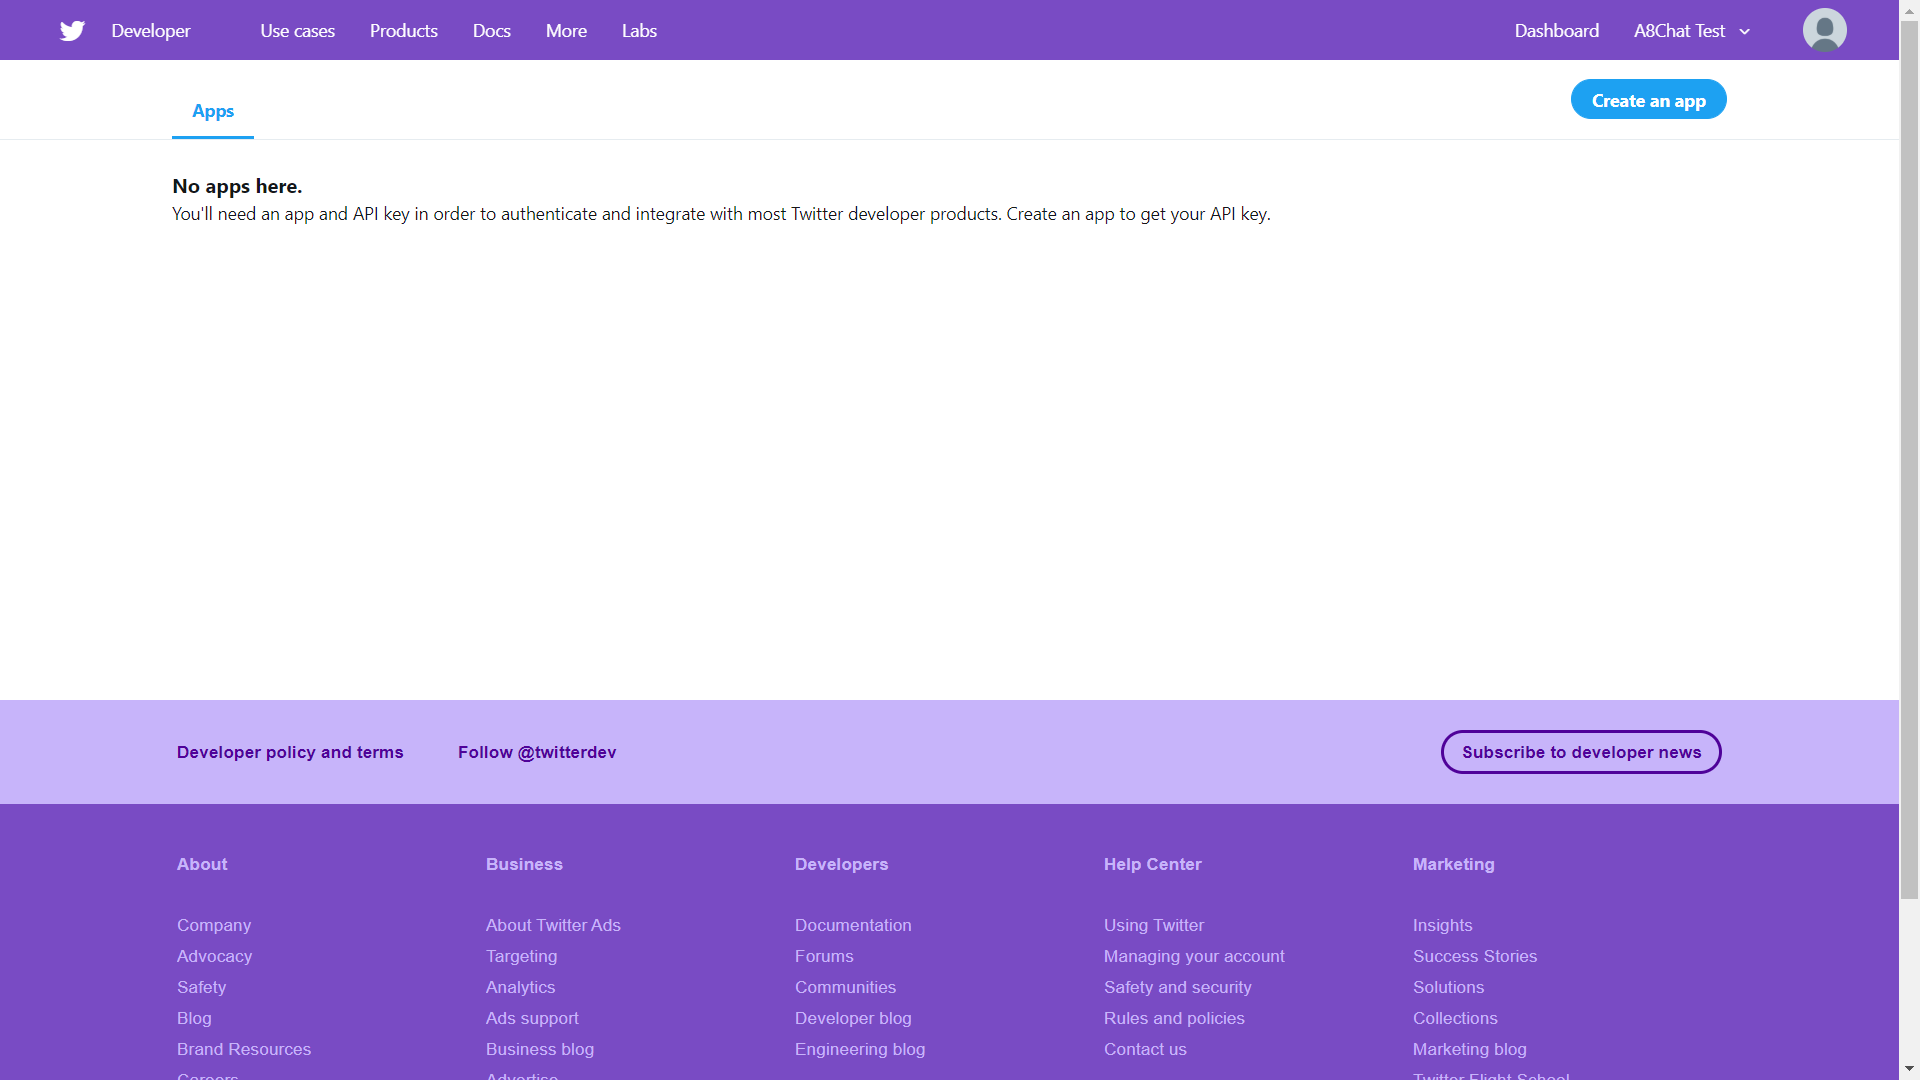The width and height of the screenshot is (1920, 1080).
Task: Subscribe to developer news
Action: [x=1581, y=752]
